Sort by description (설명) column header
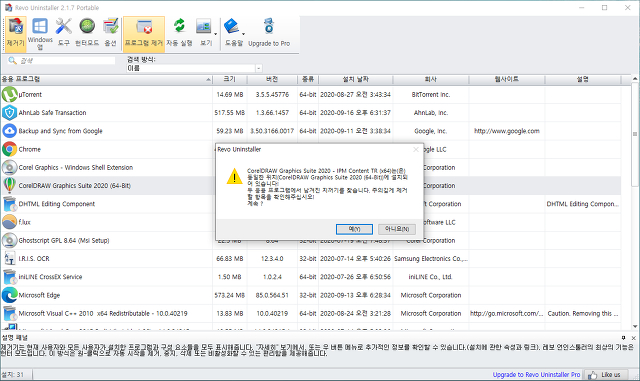This screenshot has height=381, width=640. click(x=583, y=79)
